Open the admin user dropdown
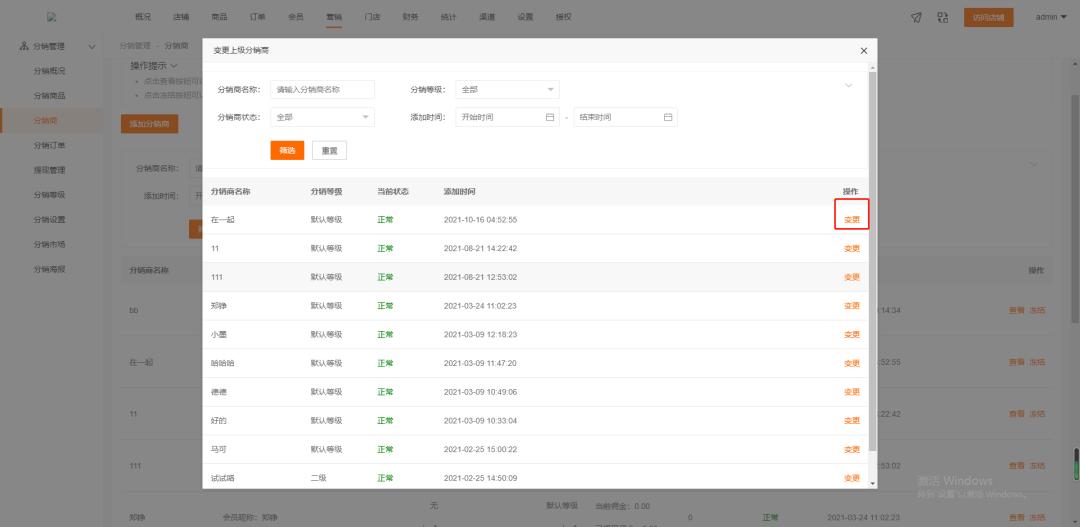This screenshot has width=1080, height=527. (1050, 17)
